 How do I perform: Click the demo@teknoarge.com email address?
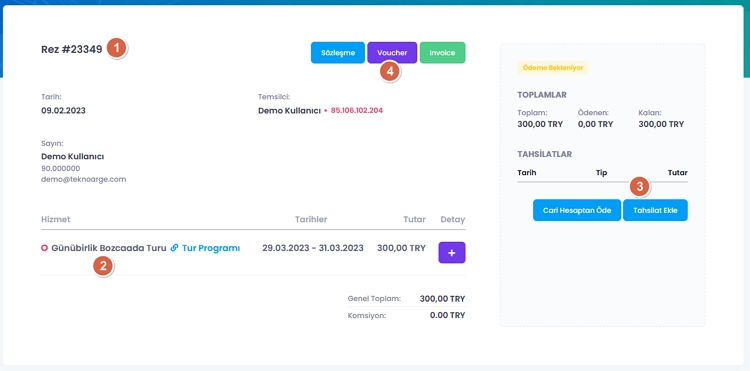click(x=84, y=180)
